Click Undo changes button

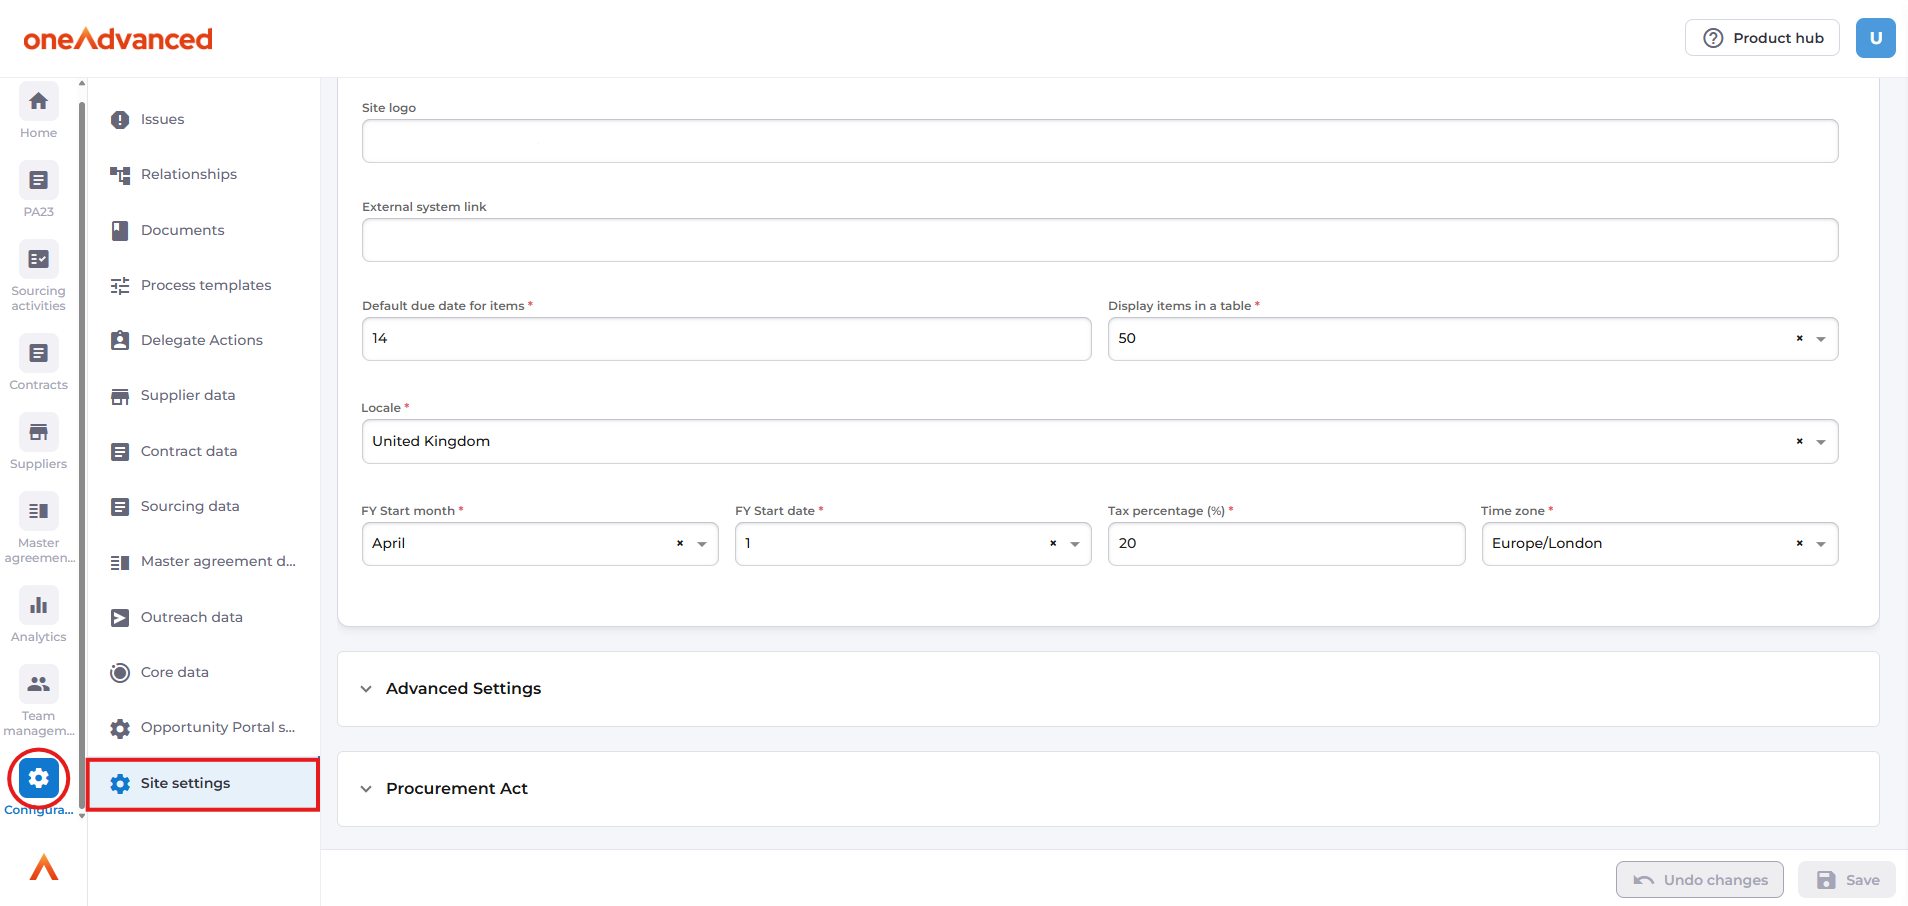(1699, 880)
